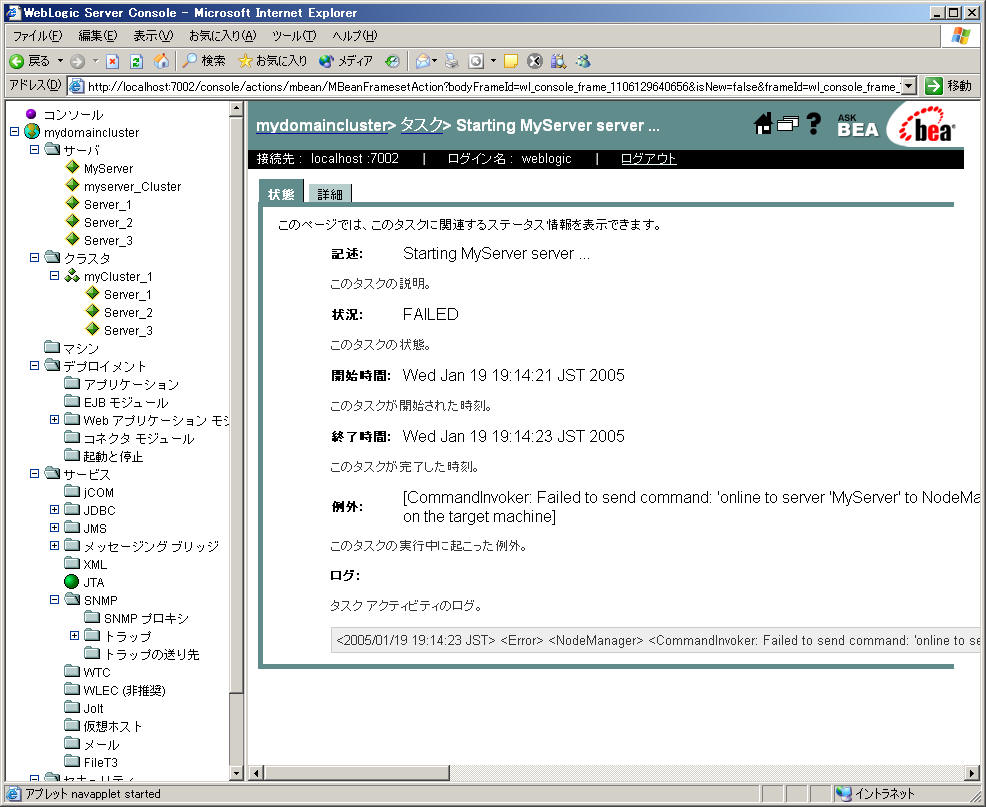This screenshot has width=986, height=807.
Task: Click the タスク breadcrumb link
Action: click(x=421, y=126)
